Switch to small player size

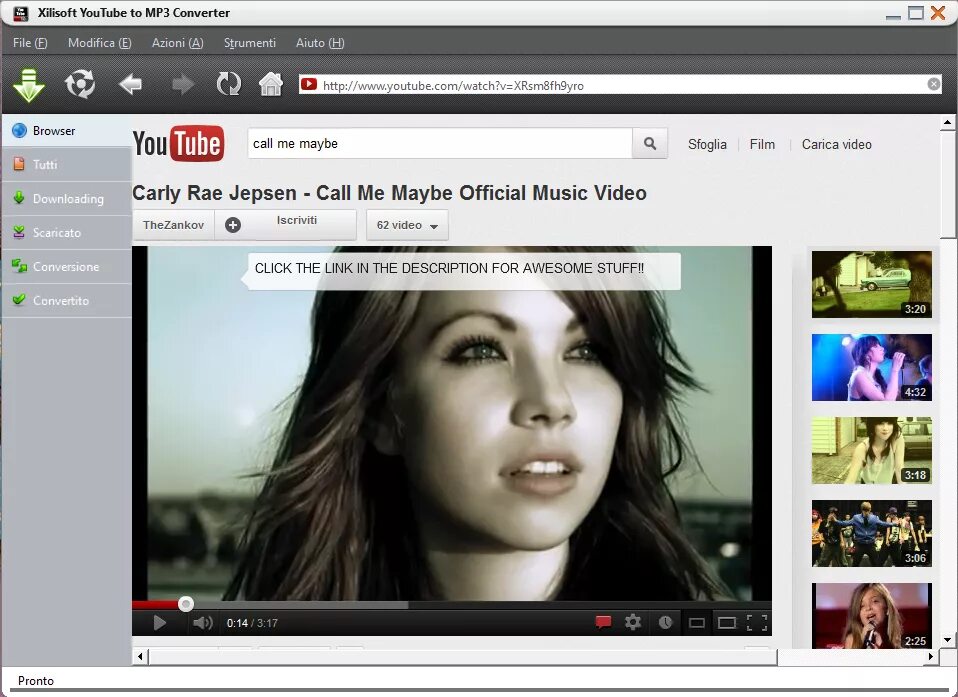point(697,623)
